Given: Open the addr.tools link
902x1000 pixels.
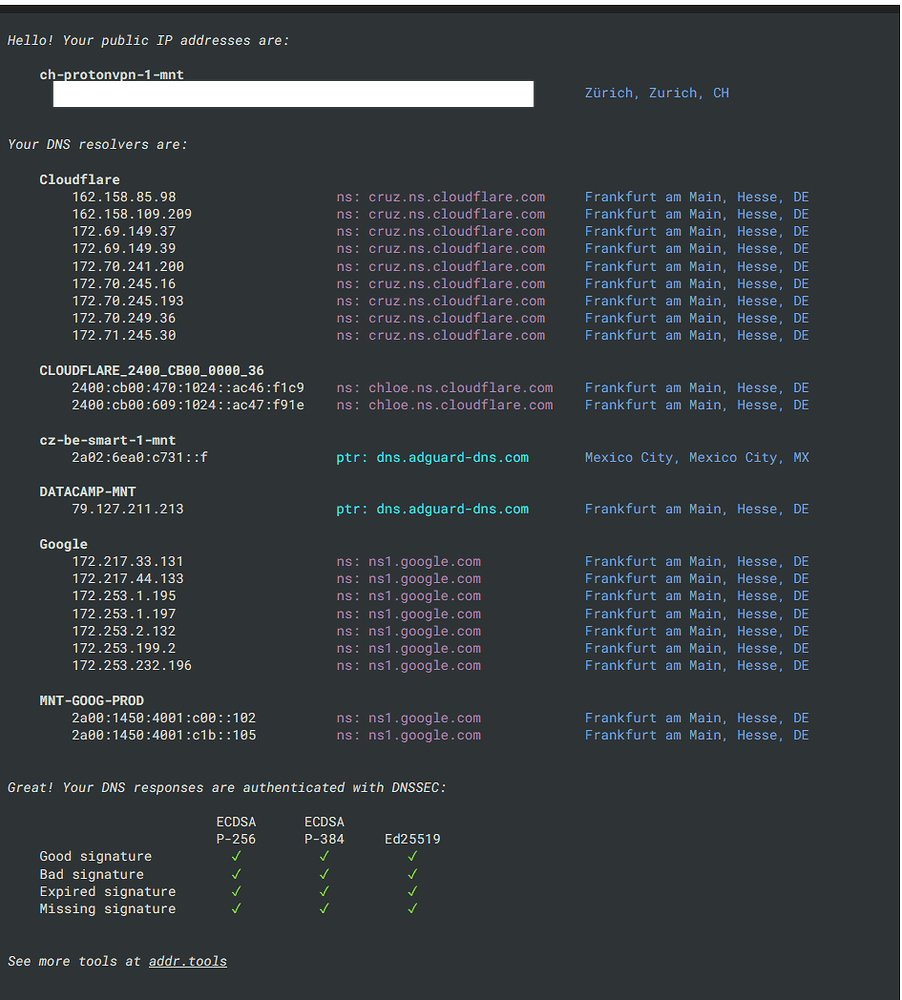Looking at the screenshot, I should 188,961.
